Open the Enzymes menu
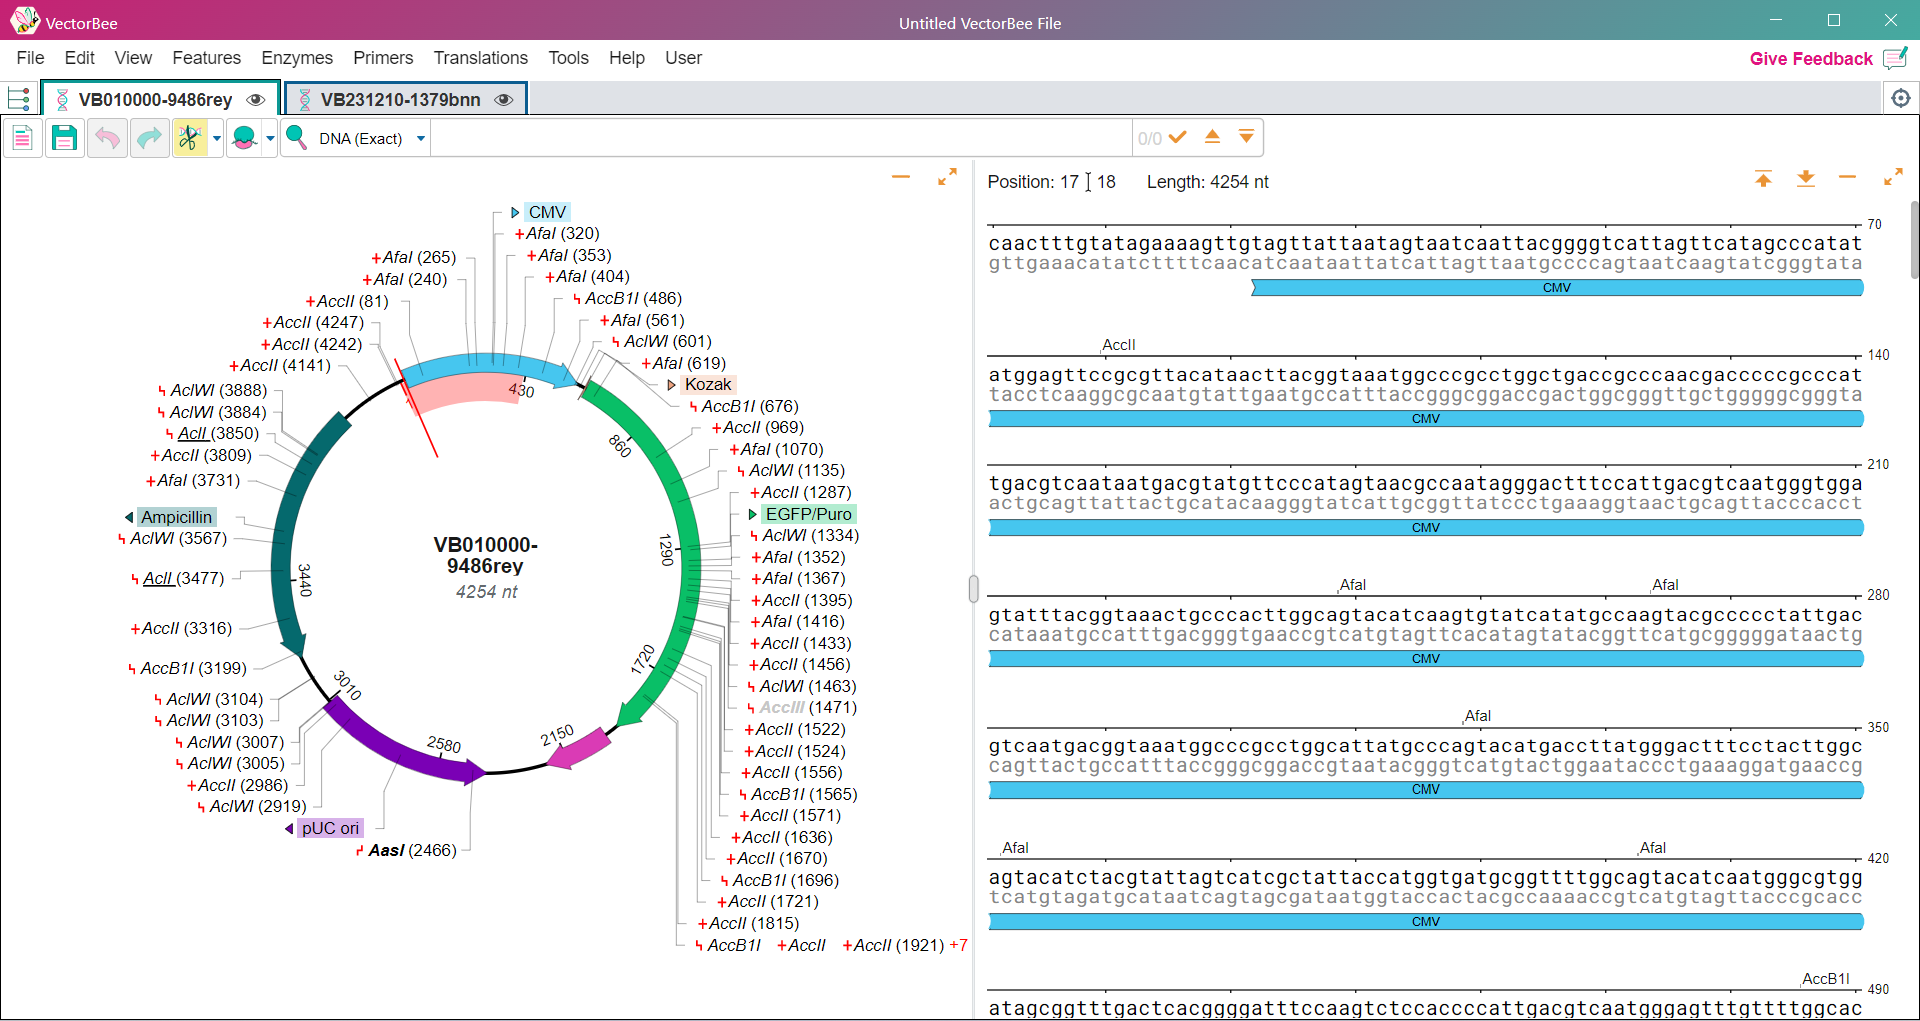Screen dimensions: 1920x1021 pyautogui.click(x=296, y=58)
